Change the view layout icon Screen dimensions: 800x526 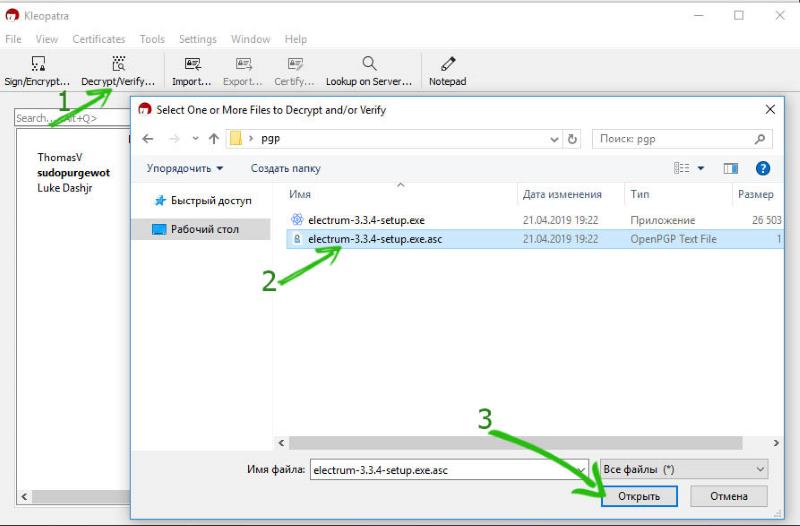click(682, 168)
